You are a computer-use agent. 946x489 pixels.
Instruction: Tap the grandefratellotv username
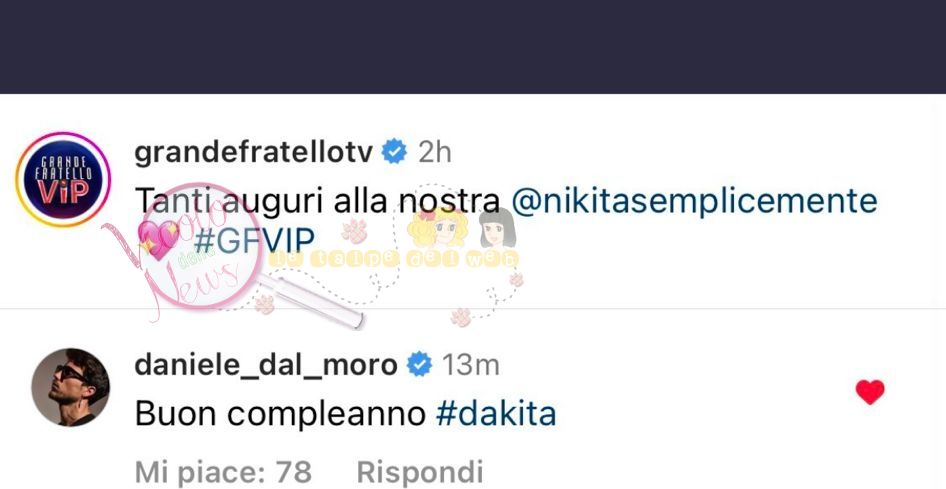click(x=253, y=153)
